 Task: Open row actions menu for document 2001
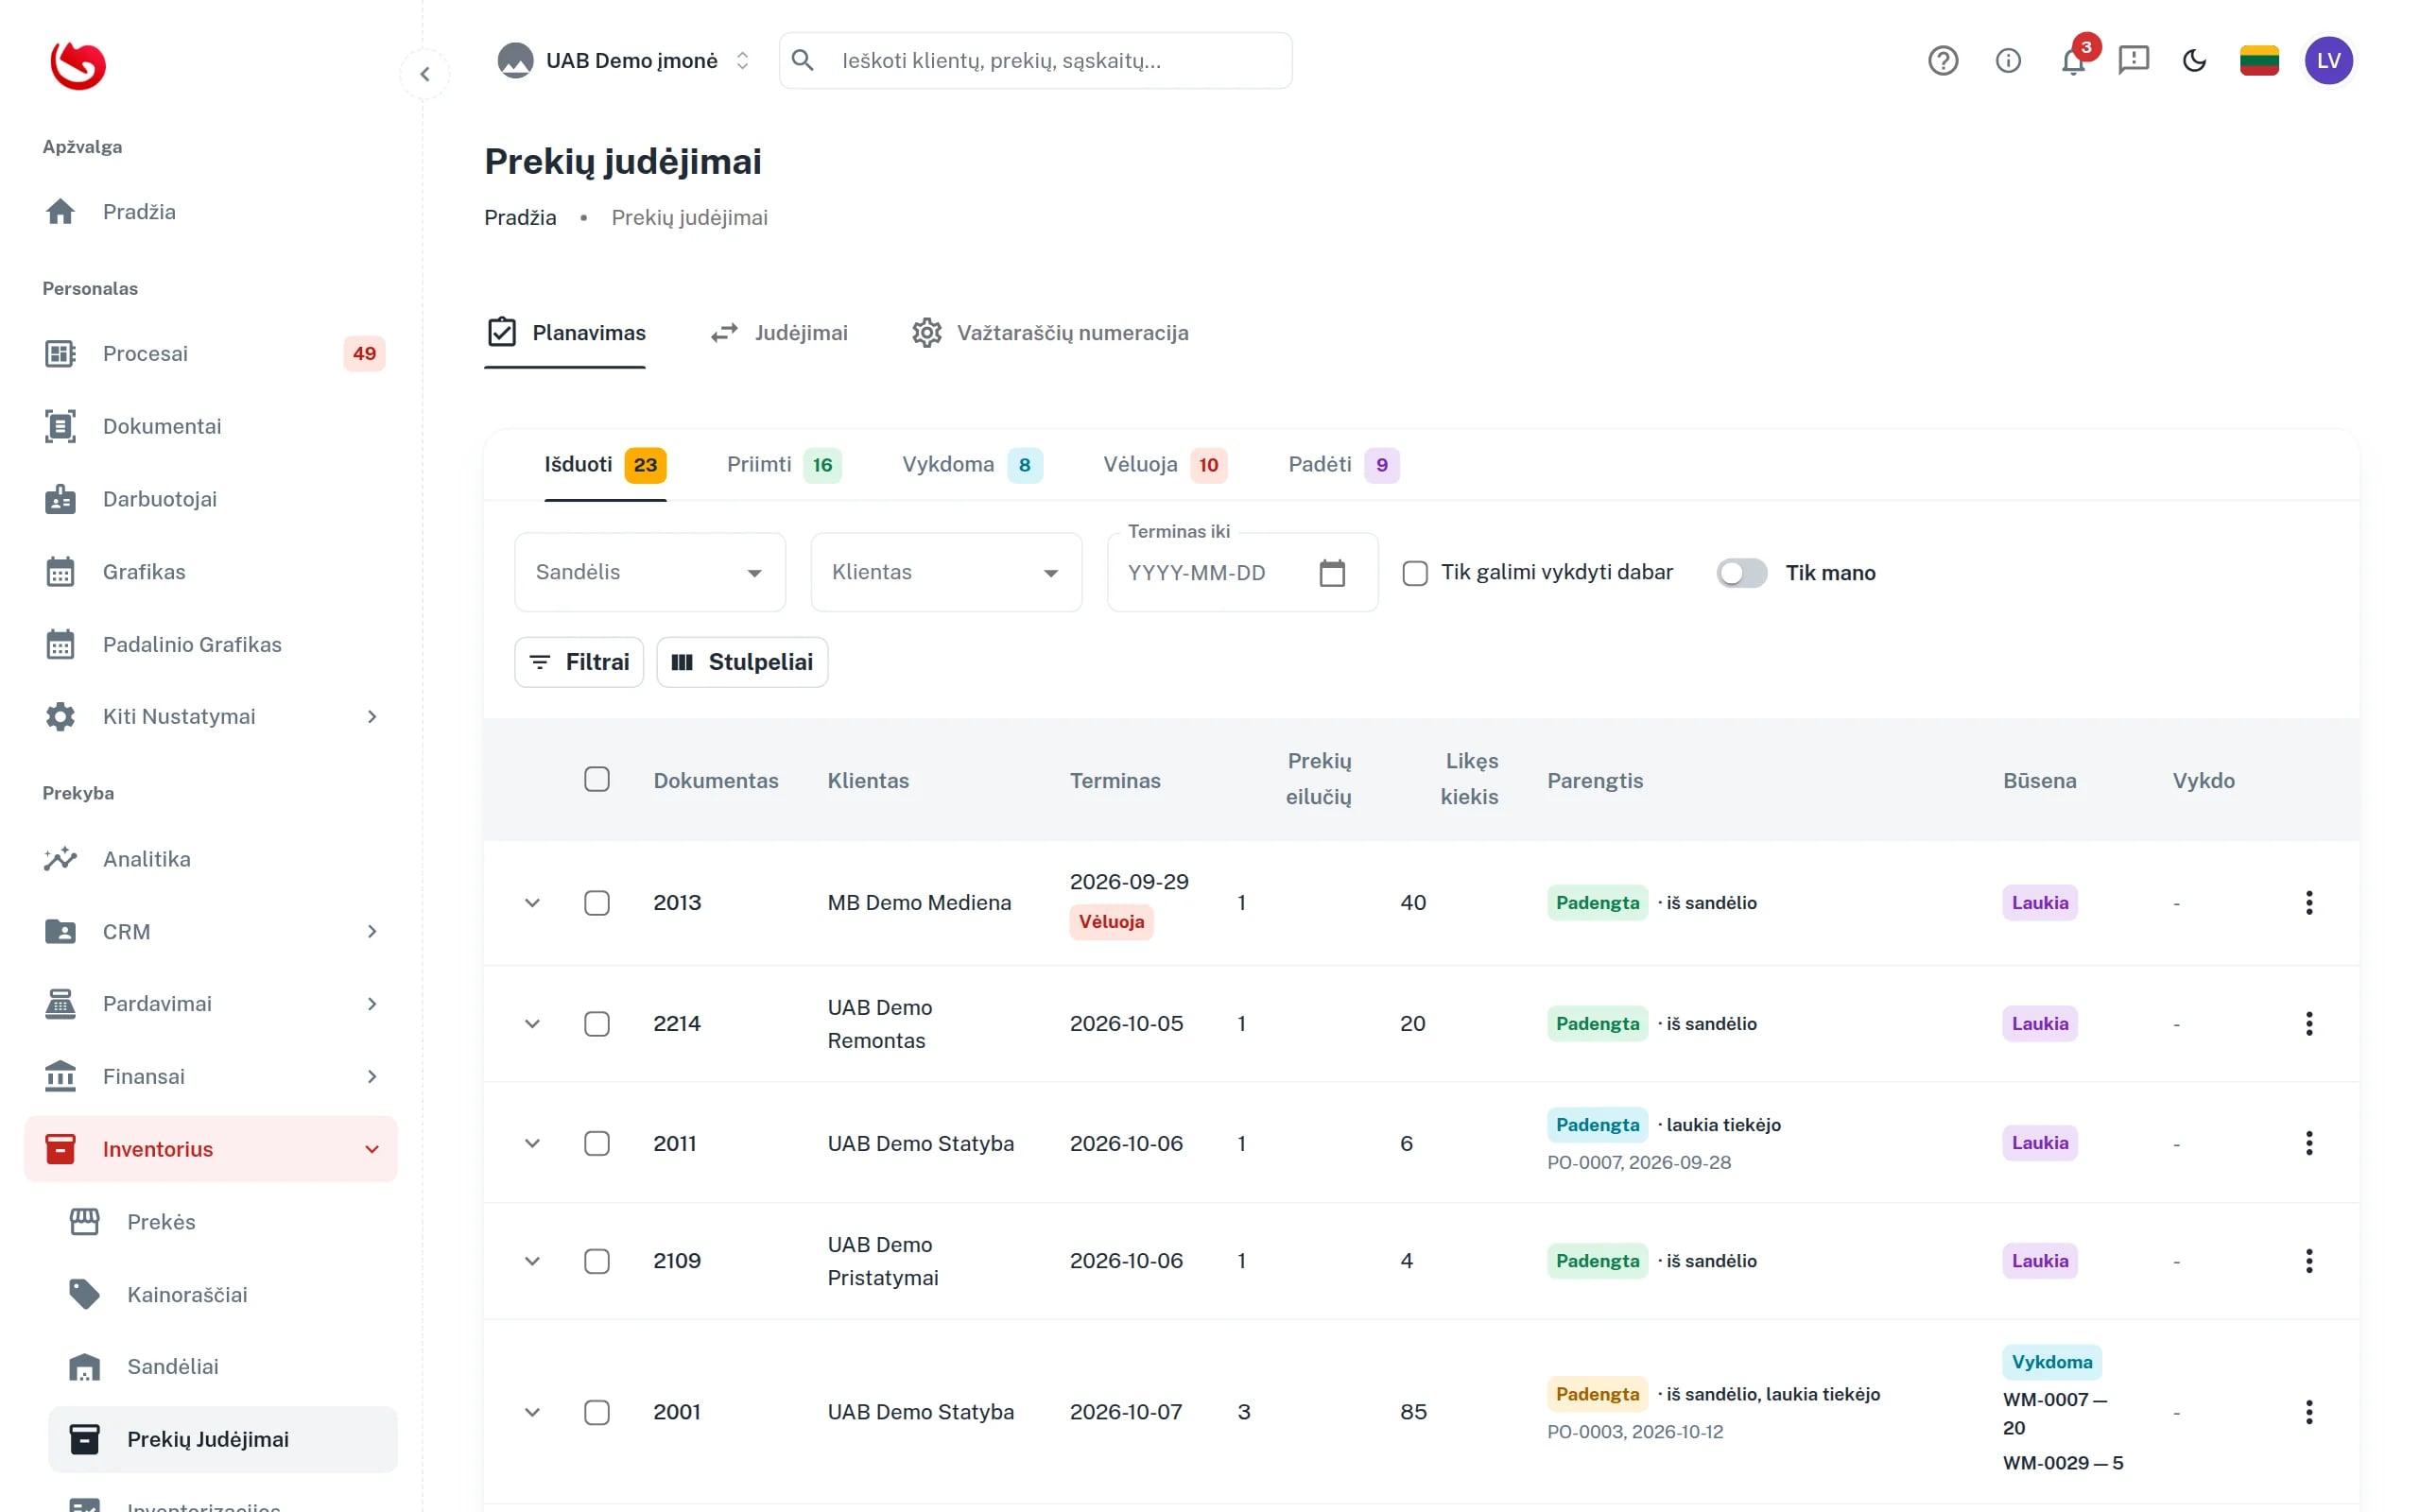tap(2308, 1412)
